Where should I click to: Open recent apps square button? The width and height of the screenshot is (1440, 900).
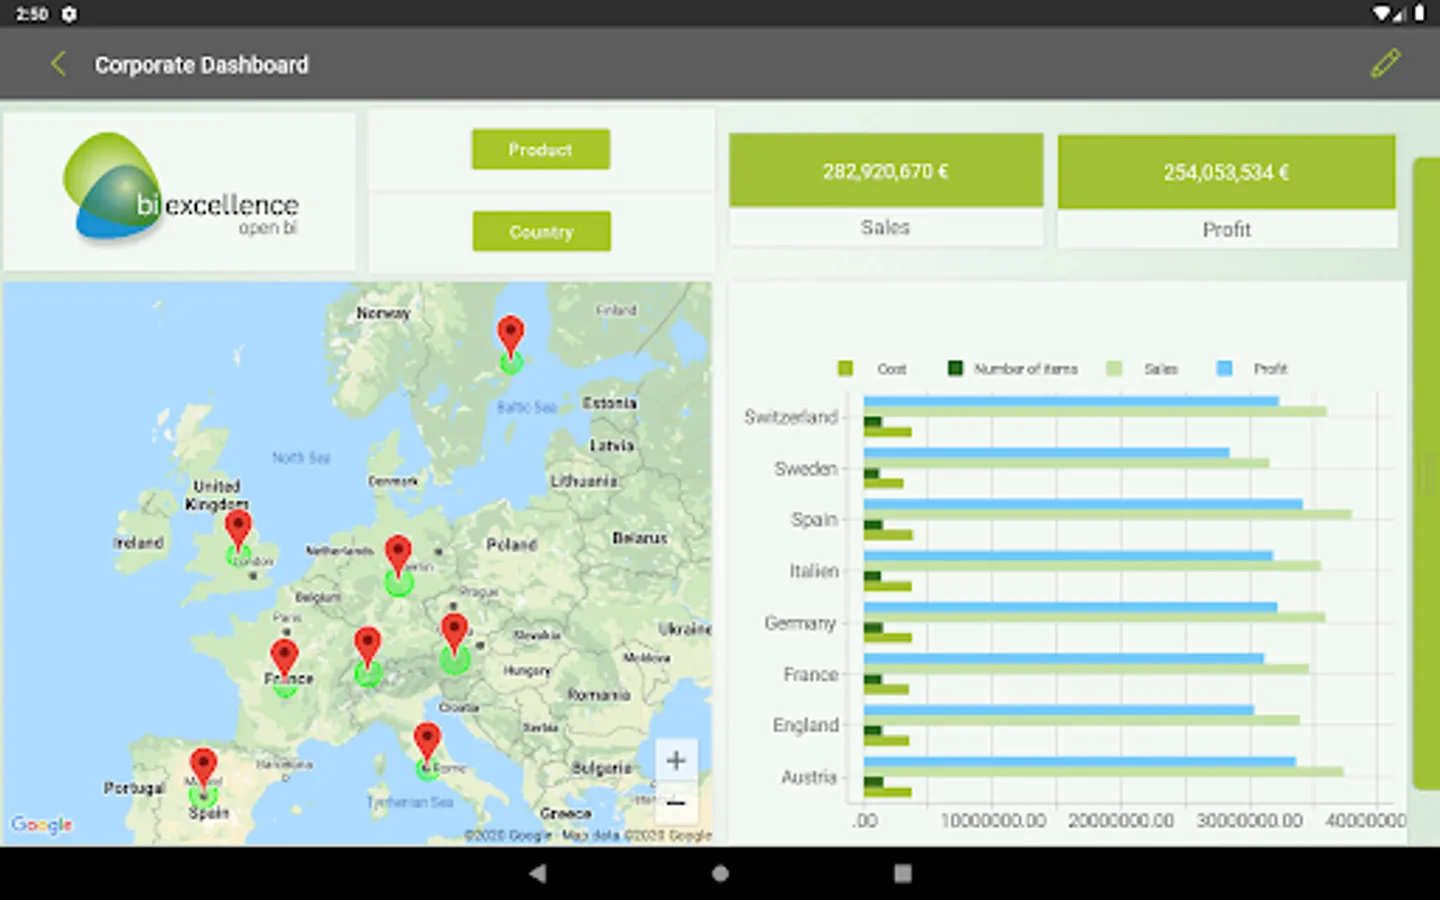click(x=902, y=873)
